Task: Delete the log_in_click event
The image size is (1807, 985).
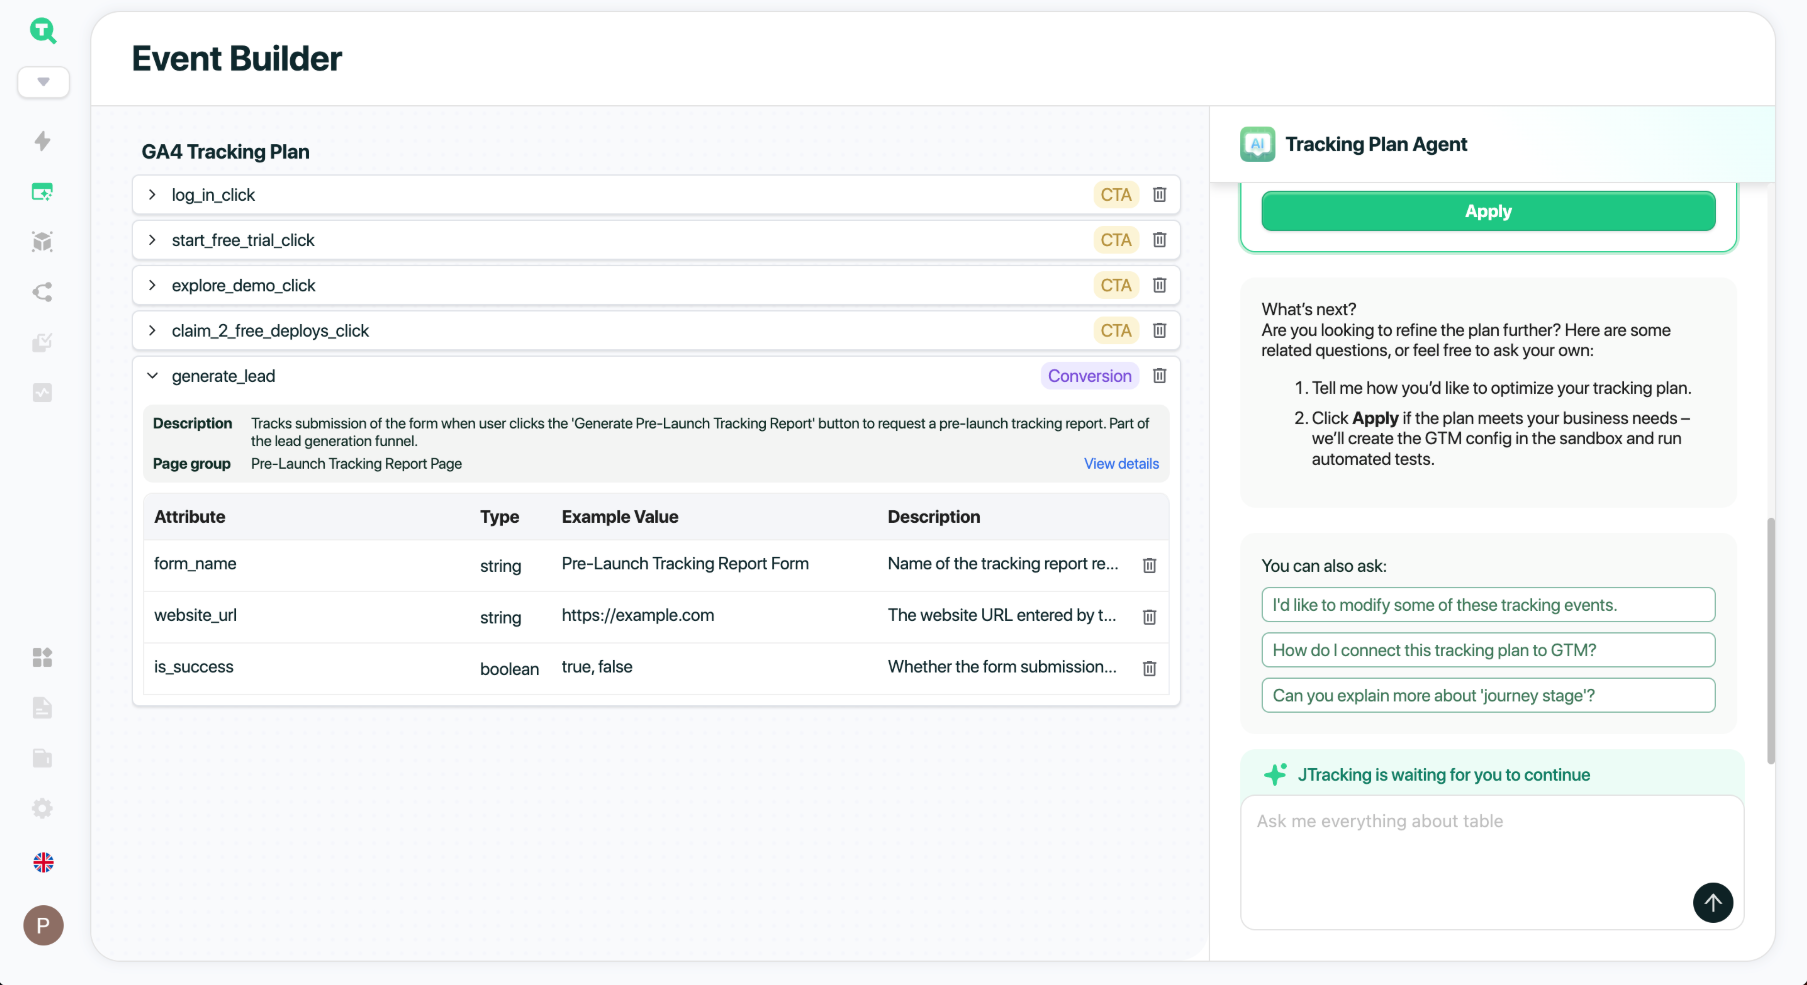Action: click(x=1159, y=195)
